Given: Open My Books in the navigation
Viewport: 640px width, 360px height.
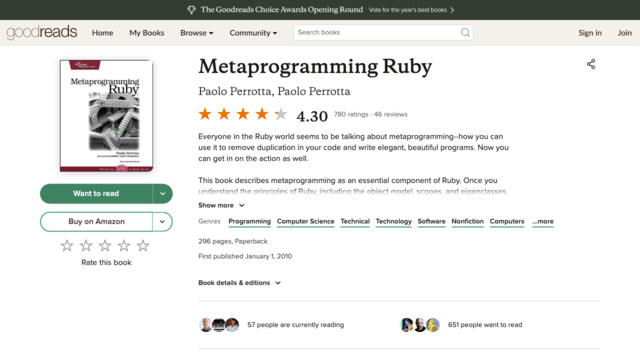Looking at the screenshot, I should (147, 33).
